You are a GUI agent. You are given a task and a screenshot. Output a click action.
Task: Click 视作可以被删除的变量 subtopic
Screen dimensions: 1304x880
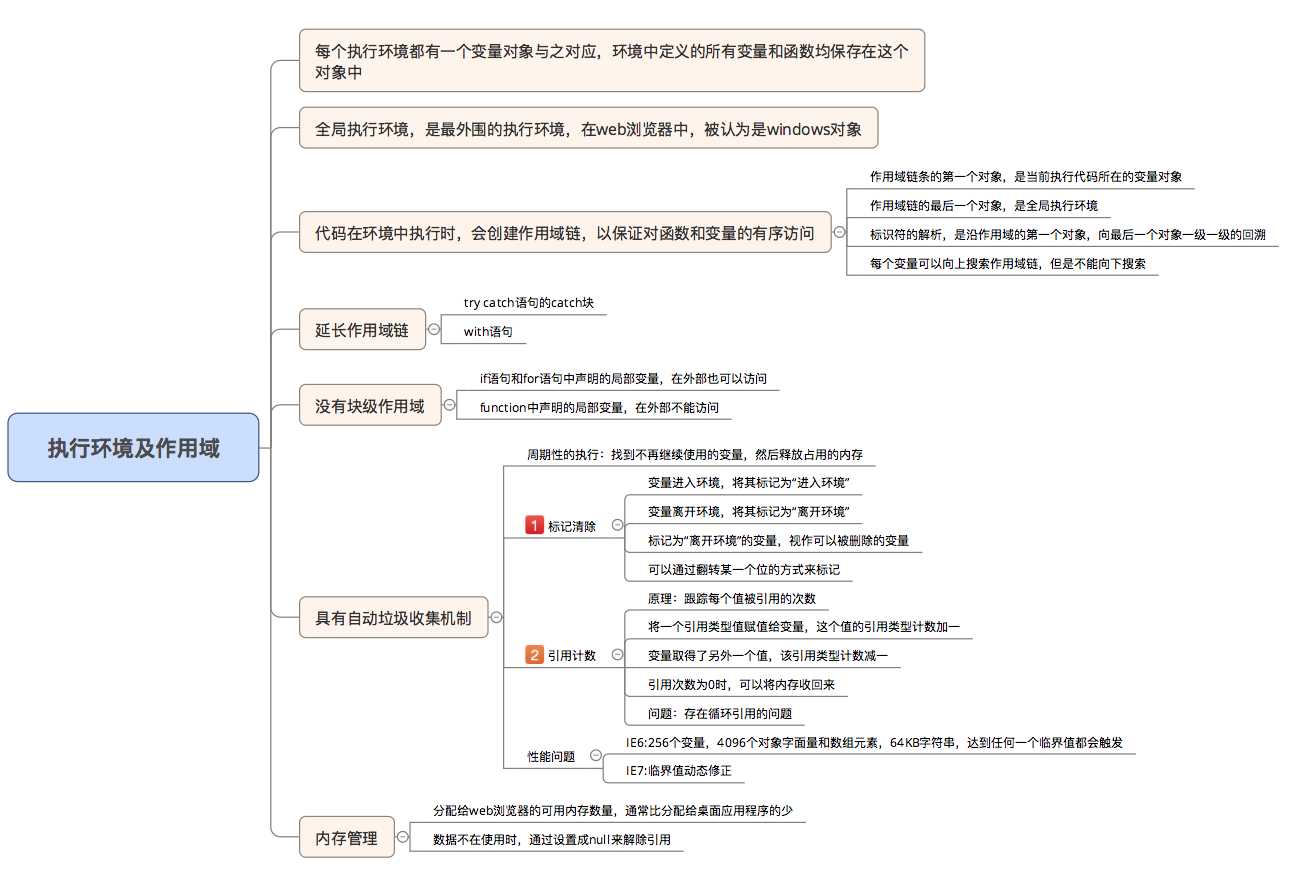[778, 540]
